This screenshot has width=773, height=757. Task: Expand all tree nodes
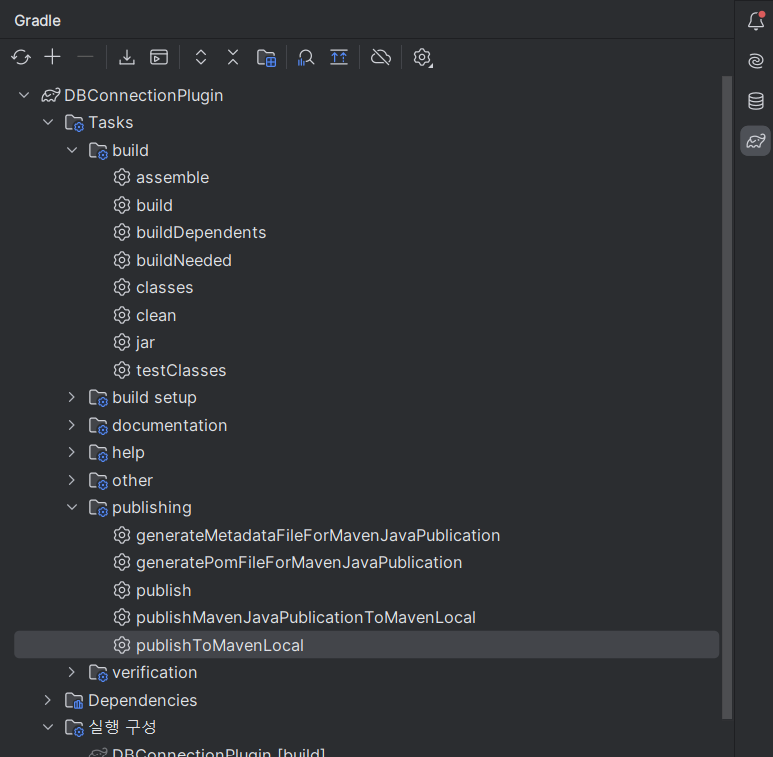pyautogui.click(x=201, y=57)
